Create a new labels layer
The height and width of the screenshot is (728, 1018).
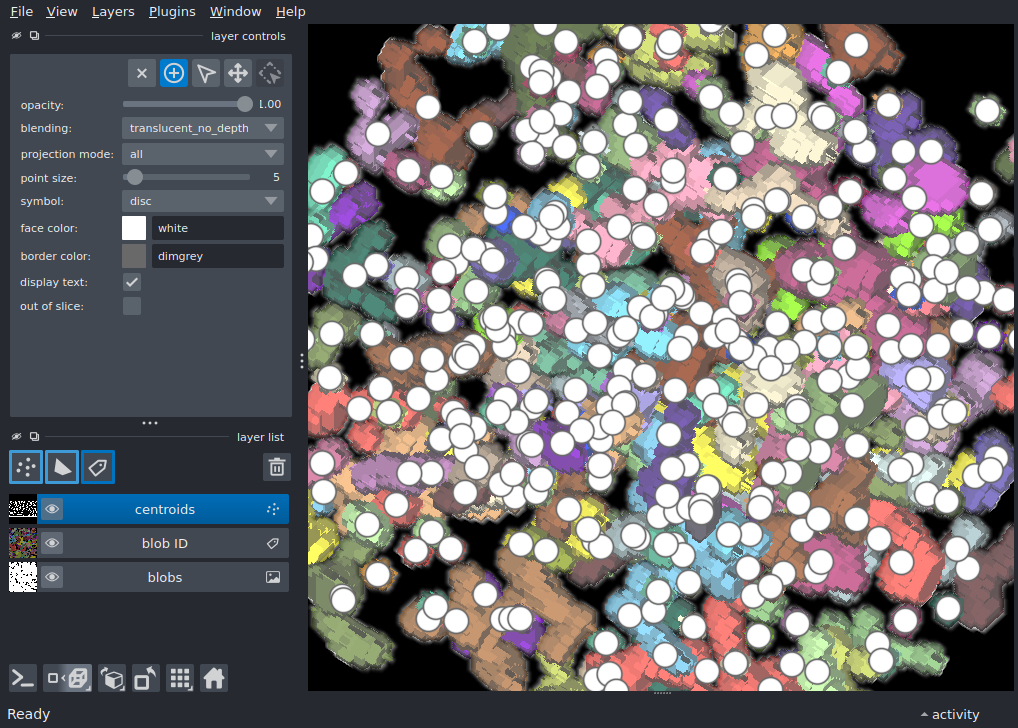[98, 467]
